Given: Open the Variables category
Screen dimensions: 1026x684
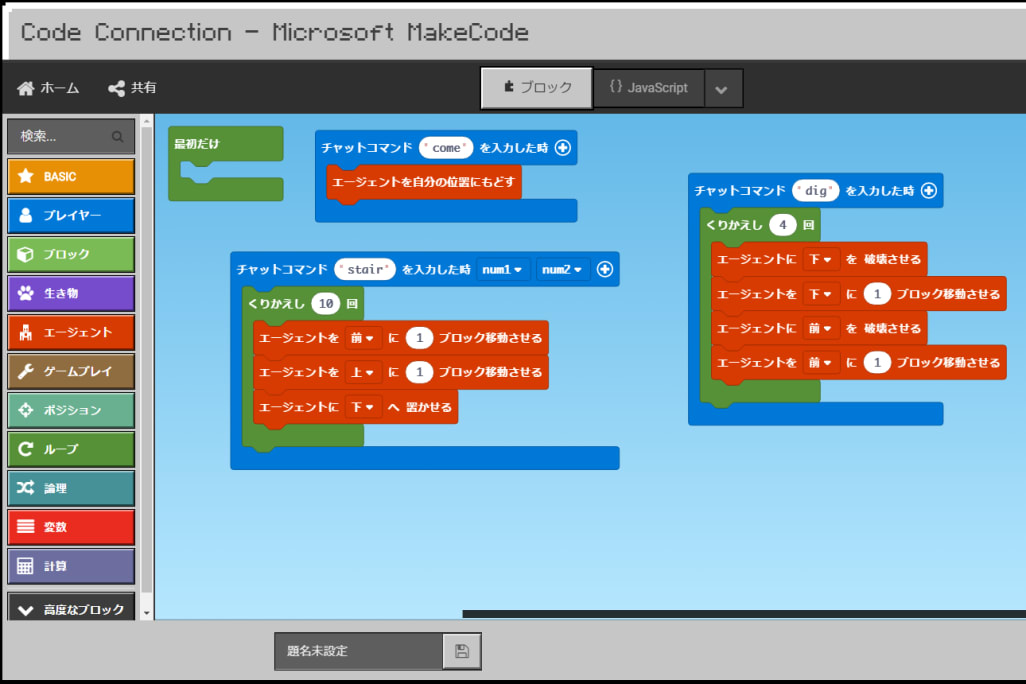Looking at the screenshot, I should coord(71,527).
